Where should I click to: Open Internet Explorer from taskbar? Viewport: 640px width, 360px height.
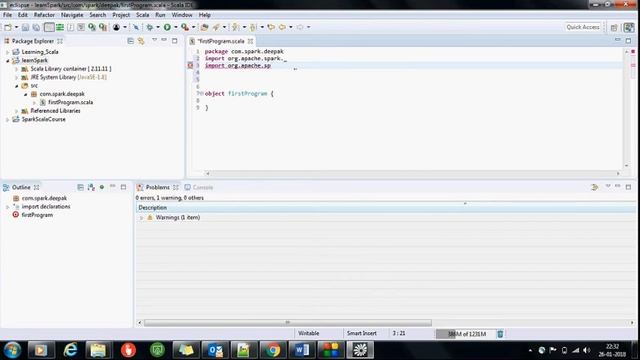point(70,350)
